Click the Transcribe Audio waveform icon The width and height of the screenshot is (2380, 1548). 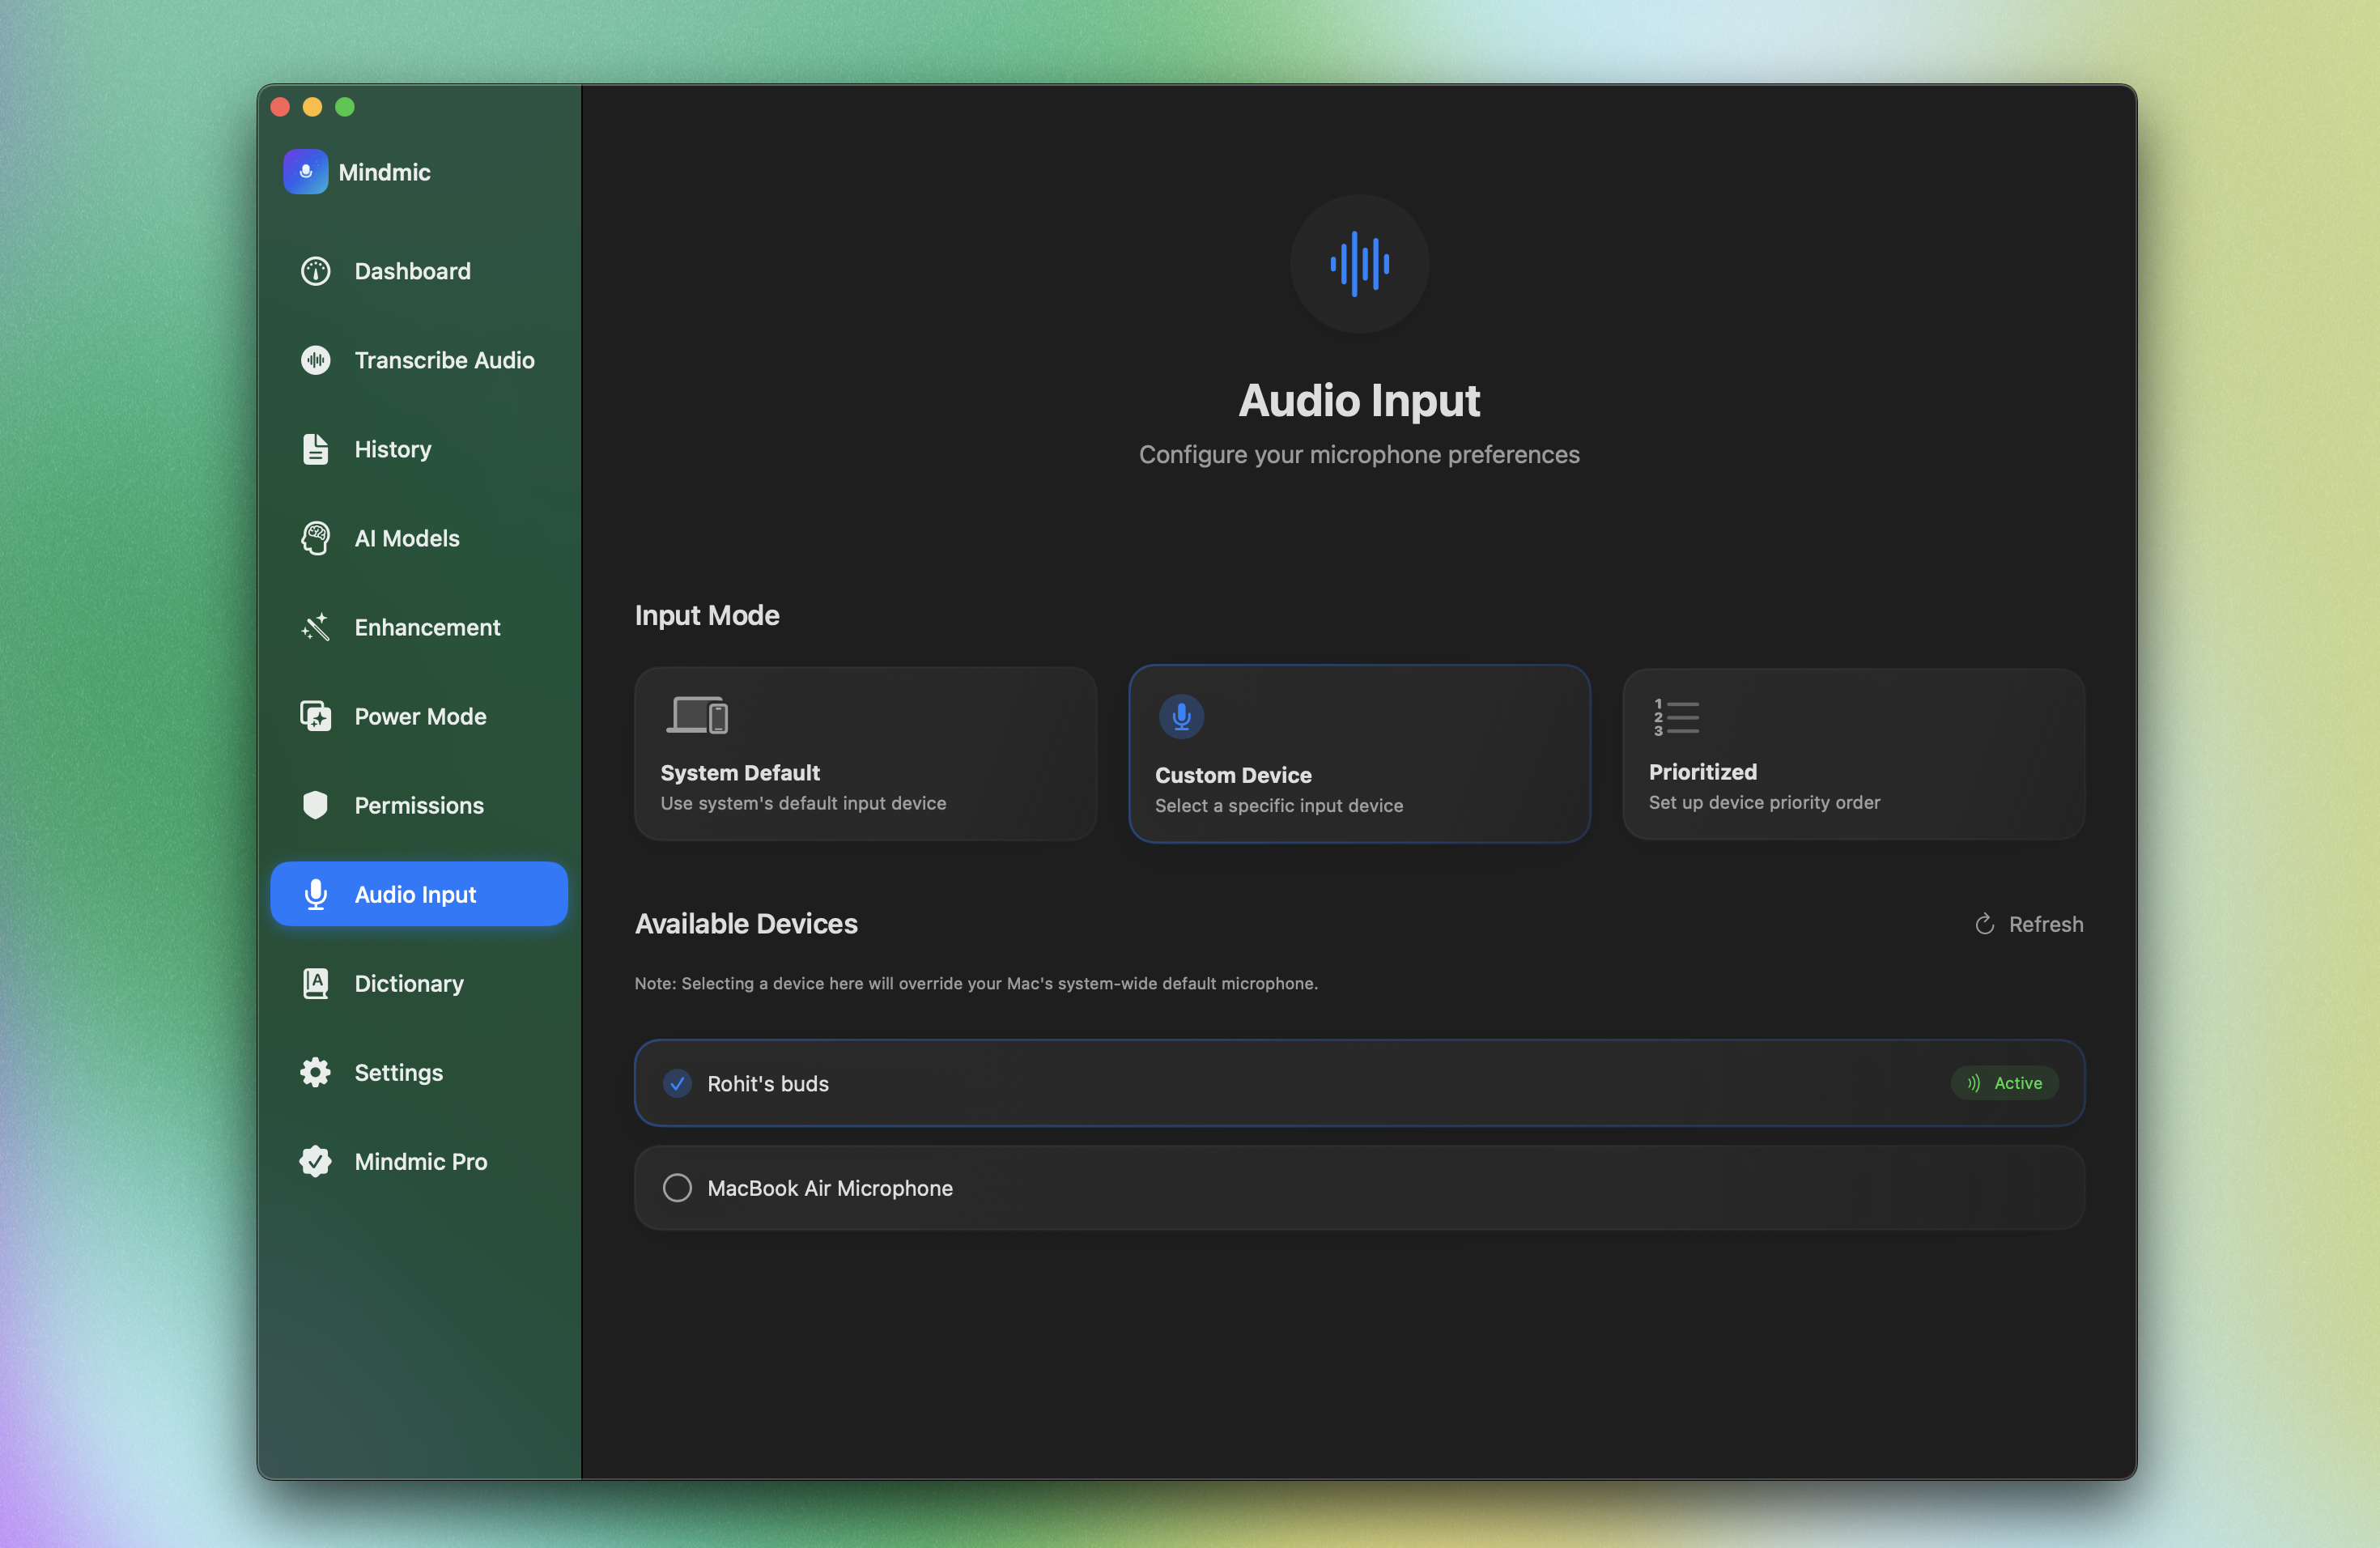click(x=315, y=360)
